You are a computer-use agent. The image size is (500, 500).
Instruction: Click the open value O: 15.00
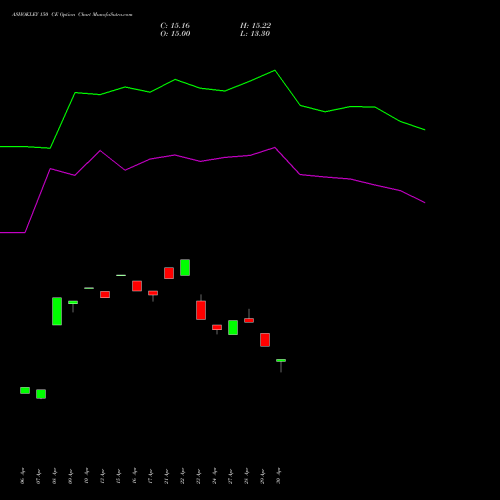pyautogui.click(x=175, y=34)
